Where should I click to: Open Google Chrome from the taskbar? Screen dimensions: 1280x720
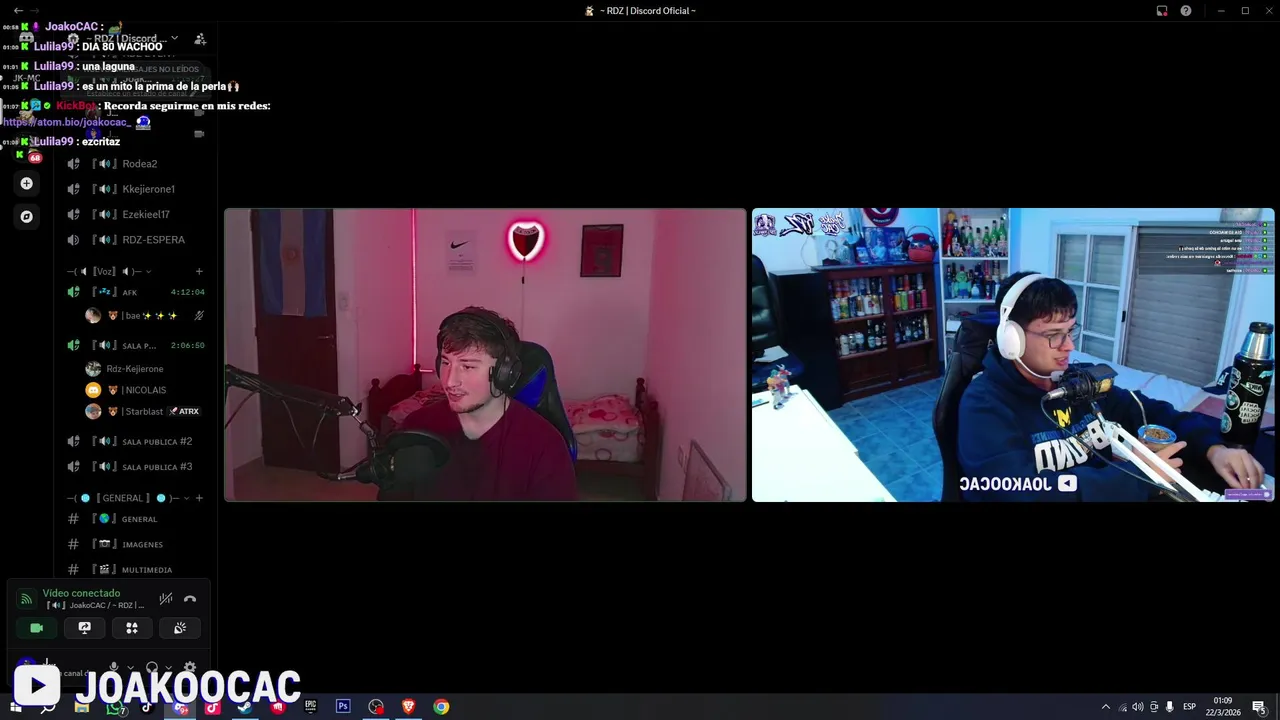pos(441,707)
